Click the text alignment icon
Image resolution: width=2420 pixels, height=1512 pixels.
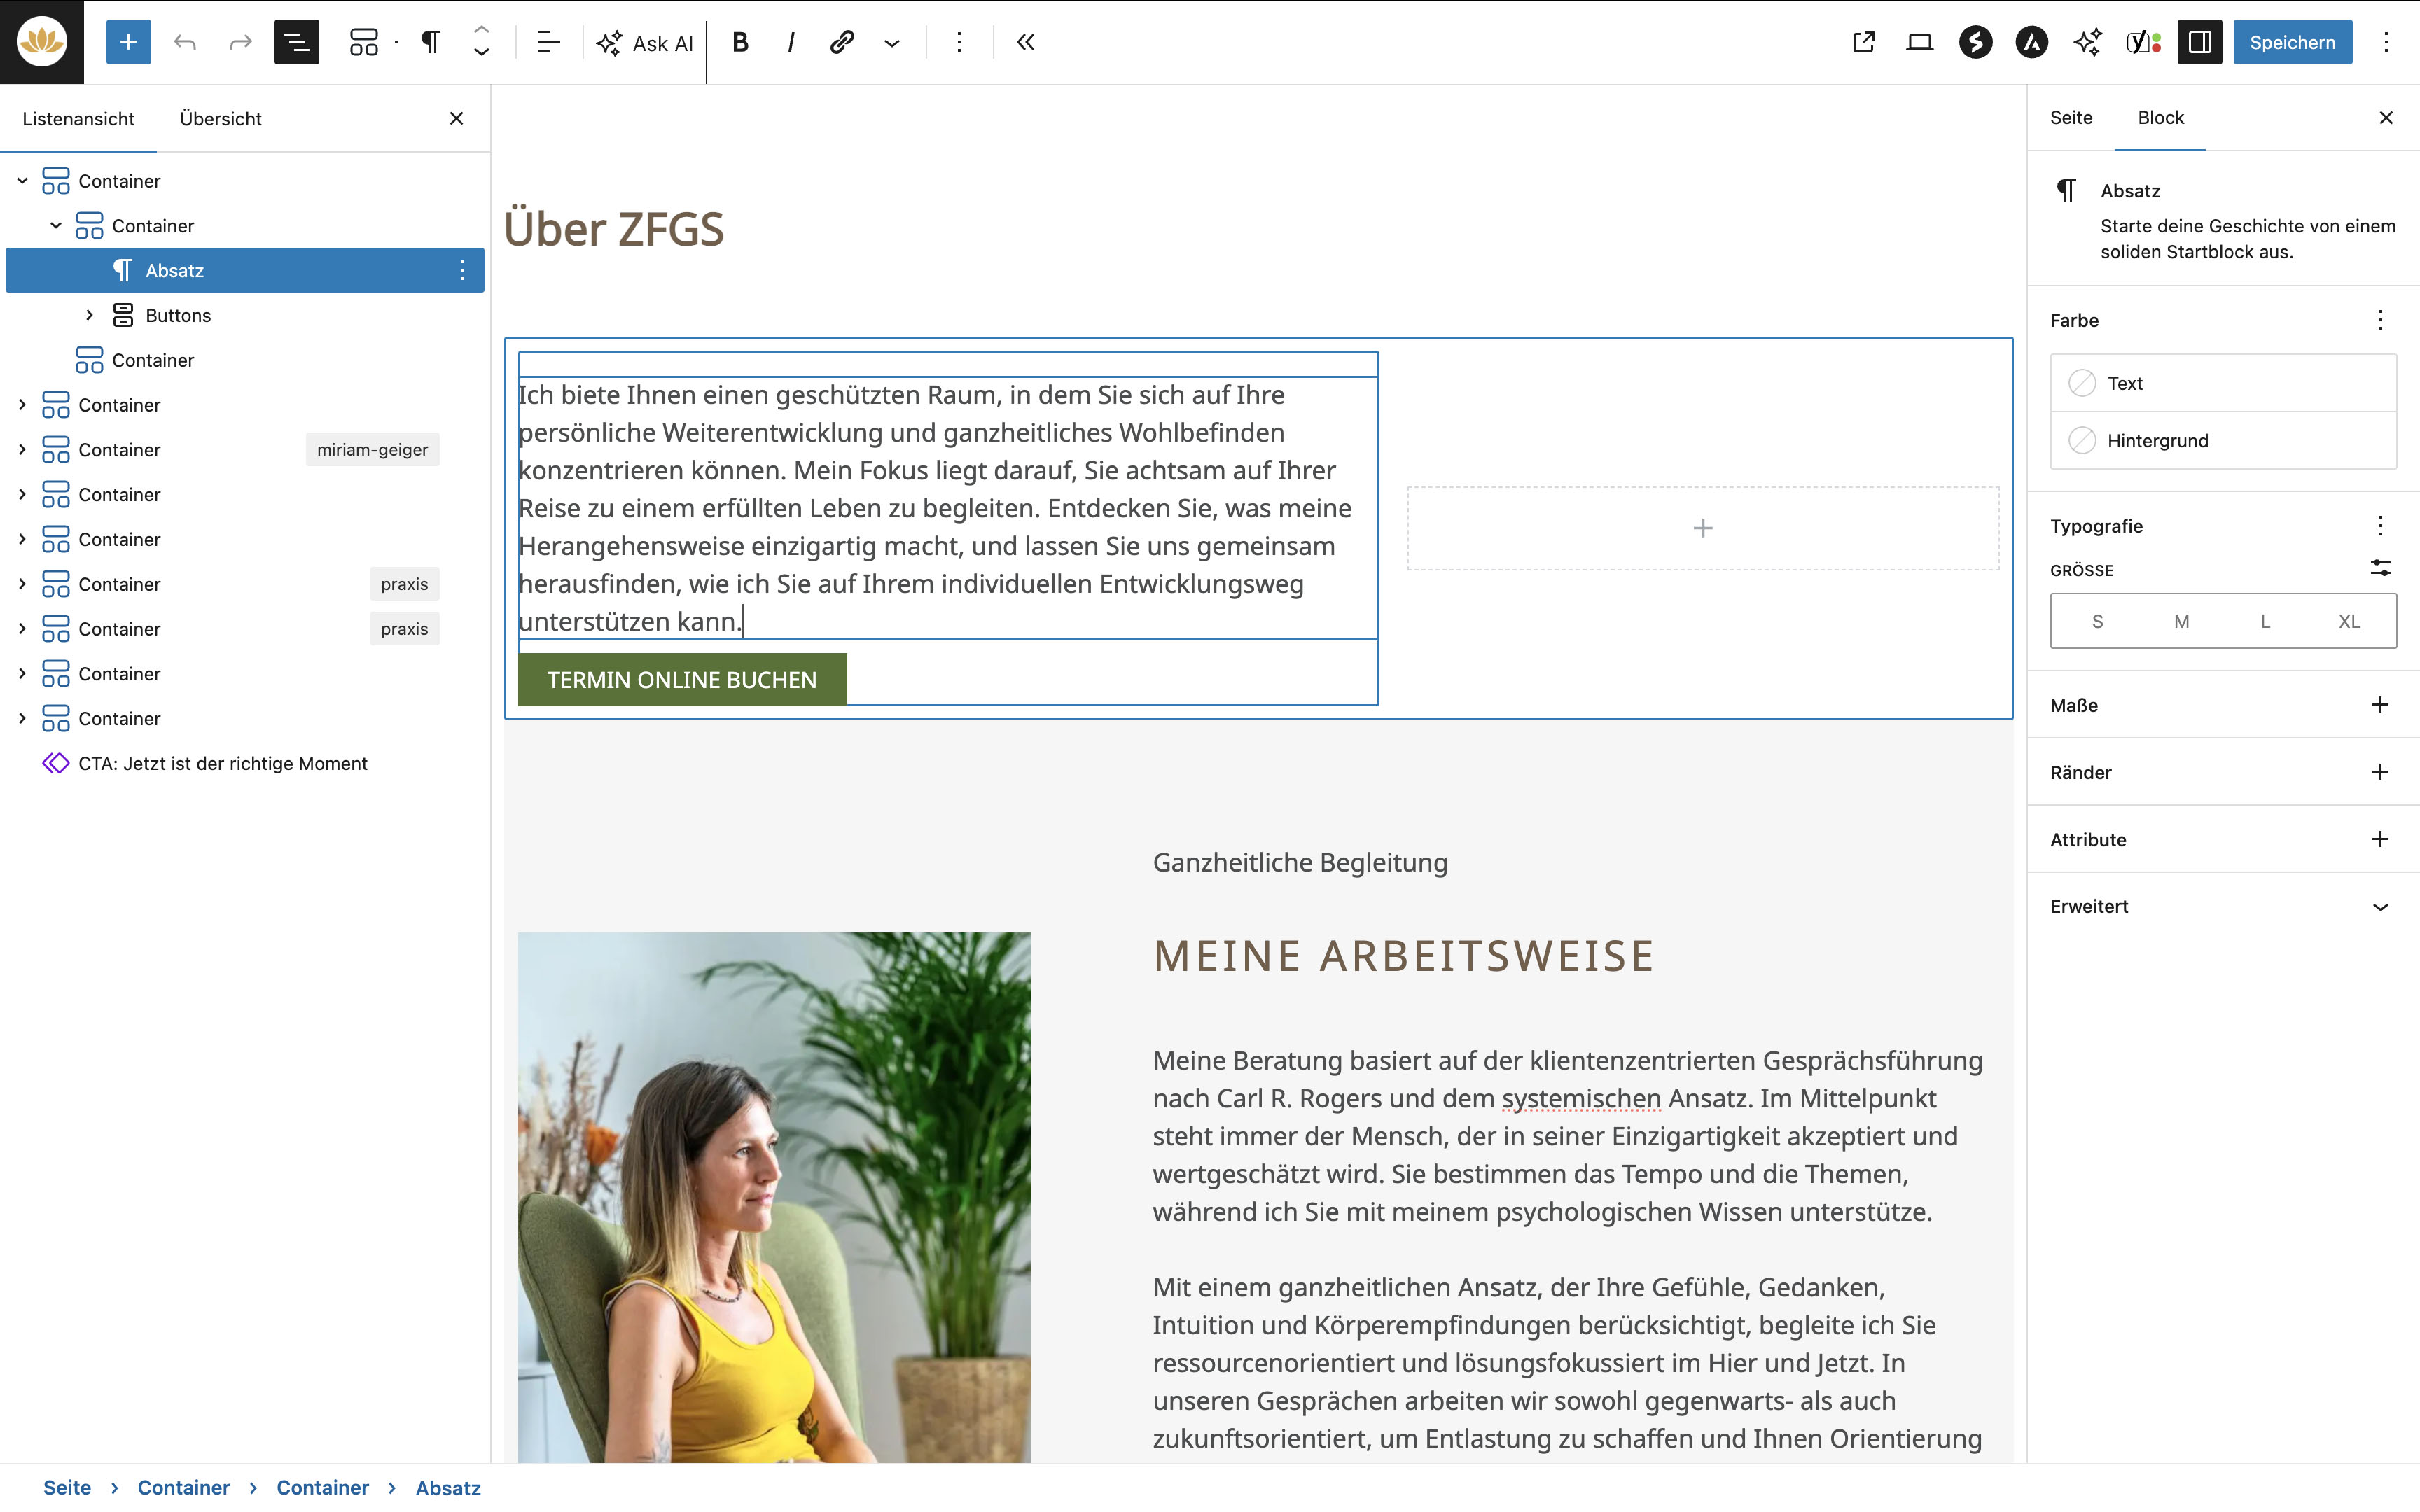(548, 42)
